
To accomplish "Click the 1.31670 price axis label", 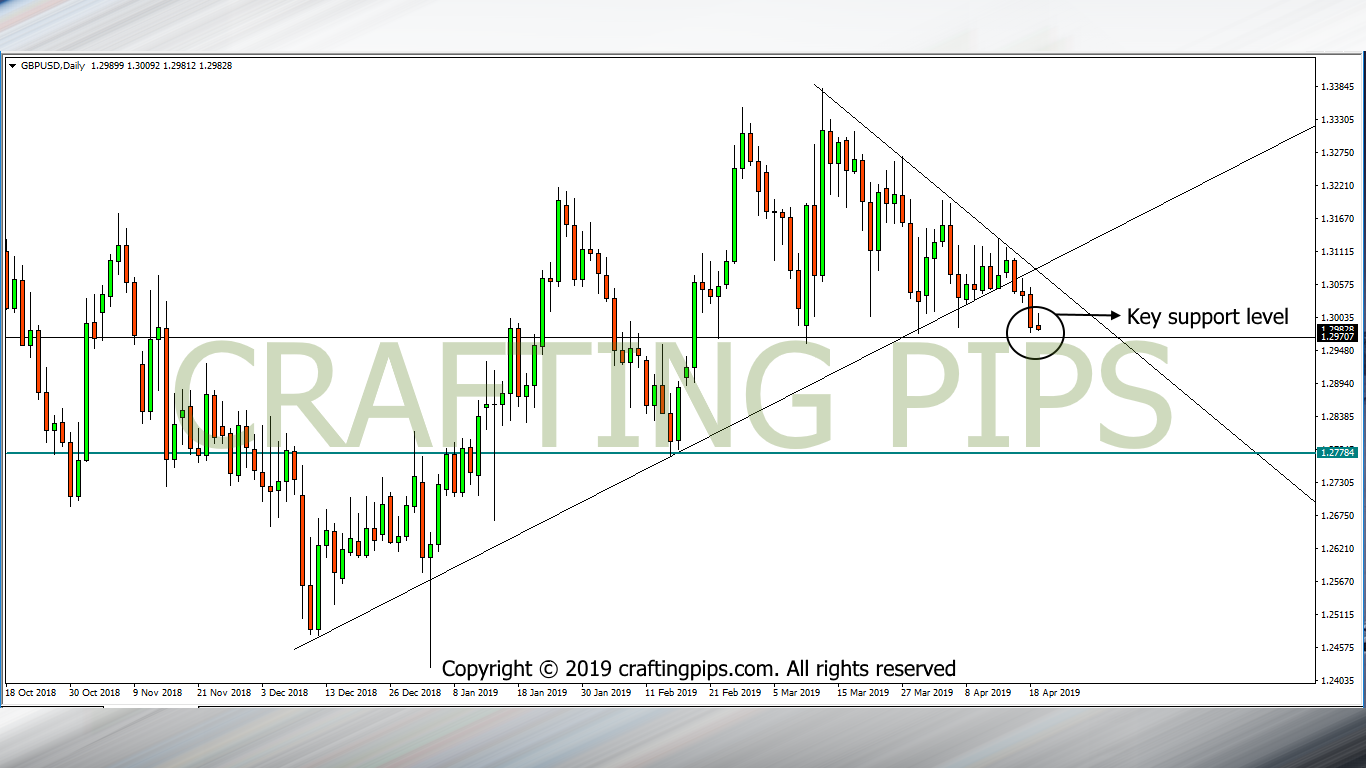I will (1338, 219).
